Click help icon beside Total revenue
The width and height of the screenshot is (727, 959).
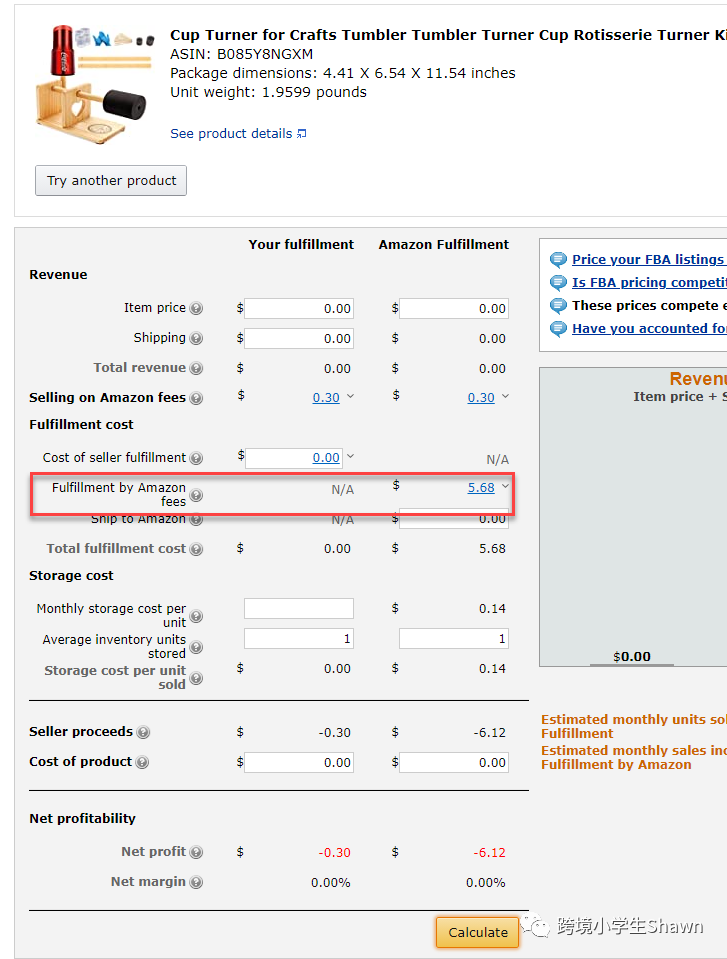[x=196, y=368]
